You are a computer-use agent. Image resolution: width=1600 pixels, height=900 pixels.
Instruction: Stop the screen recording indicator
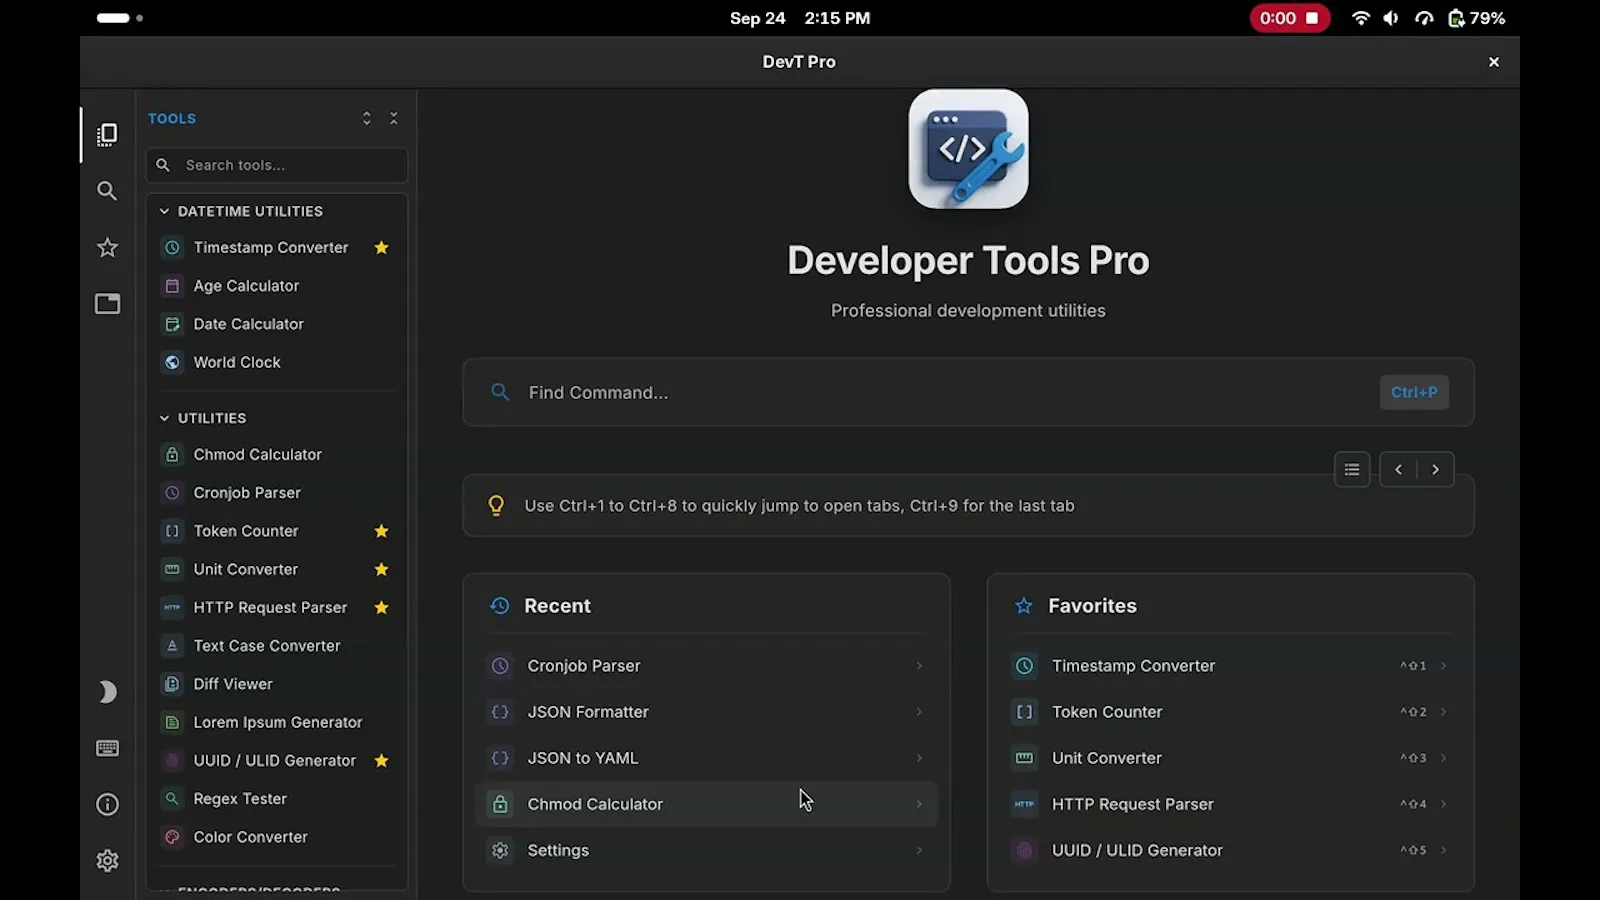click(x=1289, y=18)
